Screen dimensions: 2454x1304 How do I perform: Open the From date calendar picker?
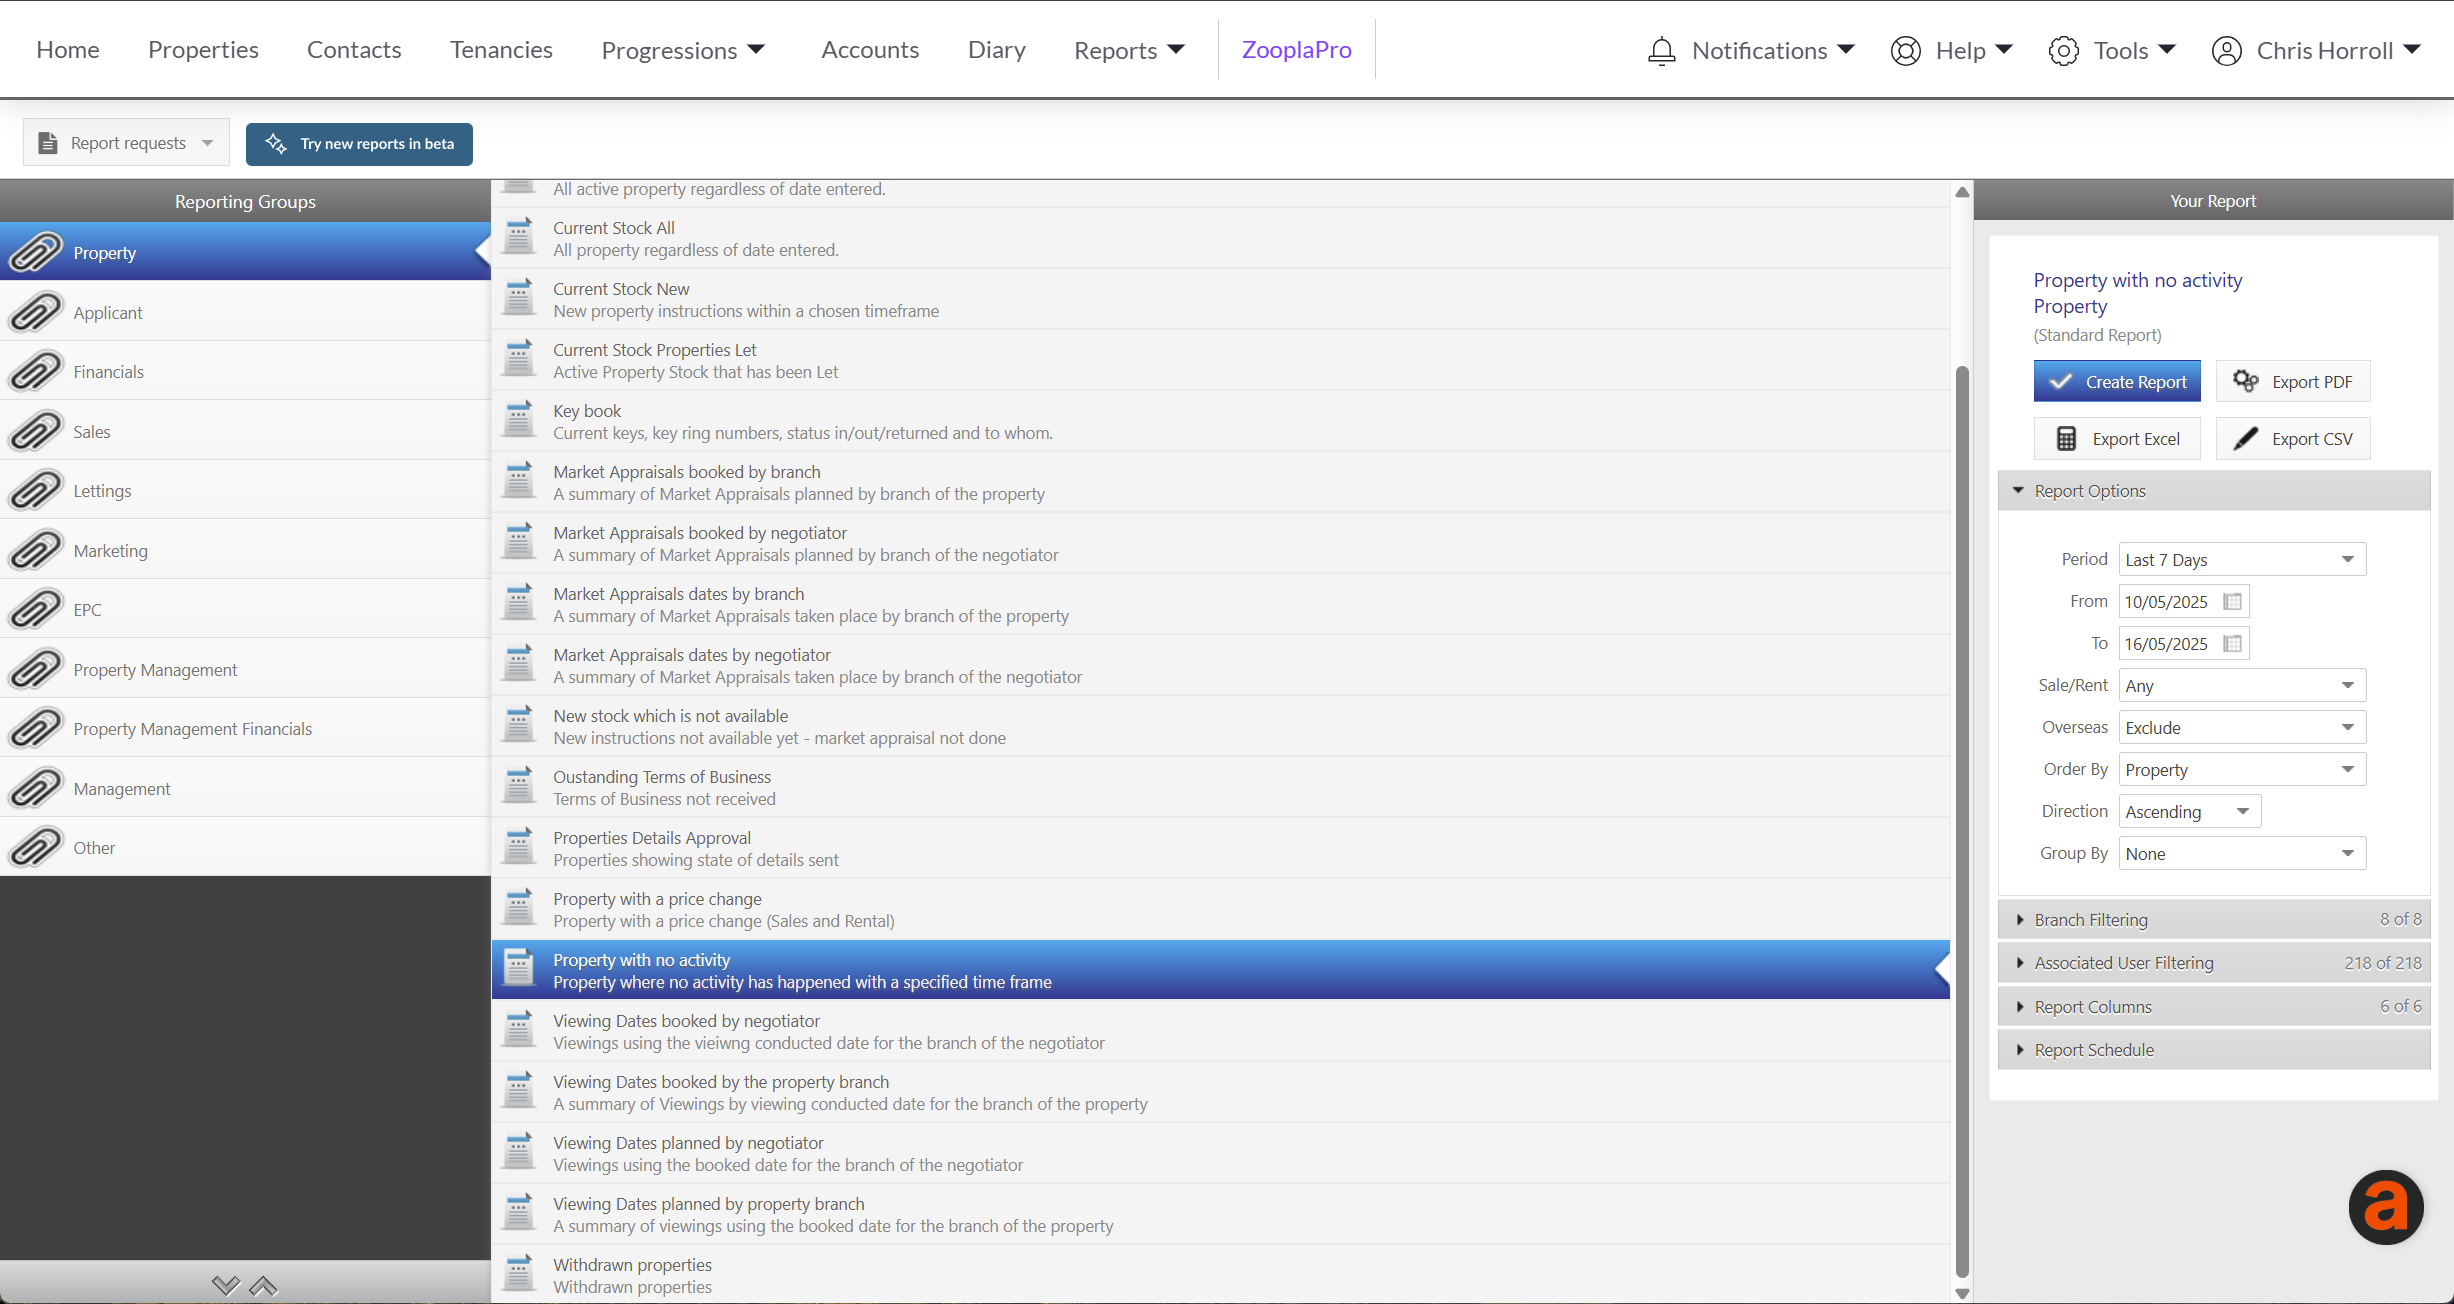click(x=2232, y=601)
